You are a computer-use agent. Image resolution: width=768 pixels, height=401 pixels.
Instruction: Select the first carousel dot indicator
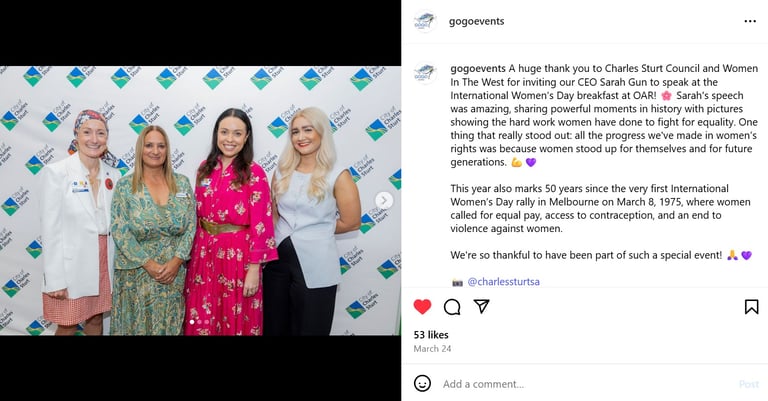(192, 322)
